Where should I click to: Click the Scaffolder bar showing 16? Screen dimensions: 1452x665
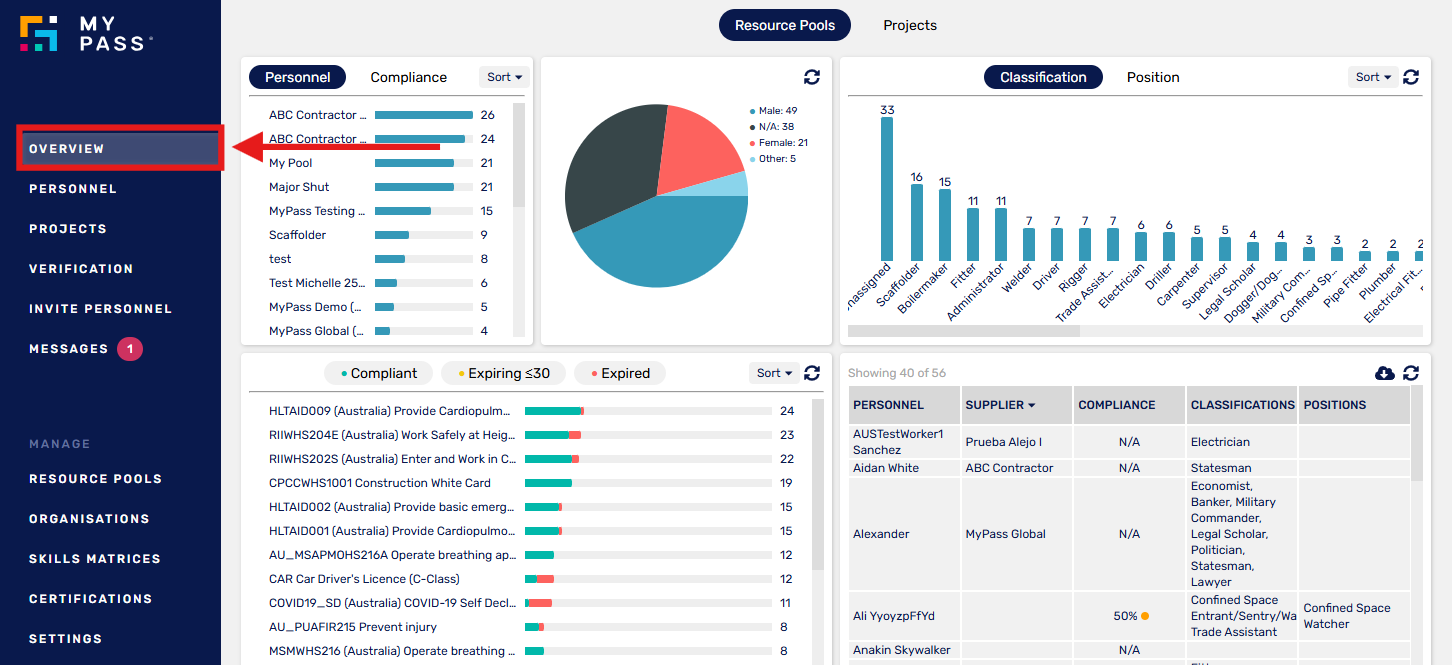point(917,222)
